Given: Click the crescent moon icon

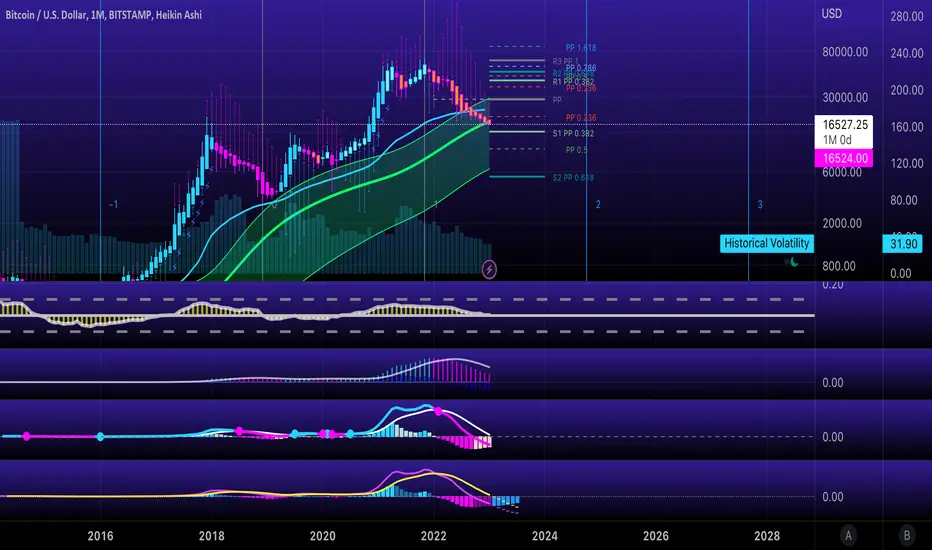Looking at the screenshot, I should [794, 262].
